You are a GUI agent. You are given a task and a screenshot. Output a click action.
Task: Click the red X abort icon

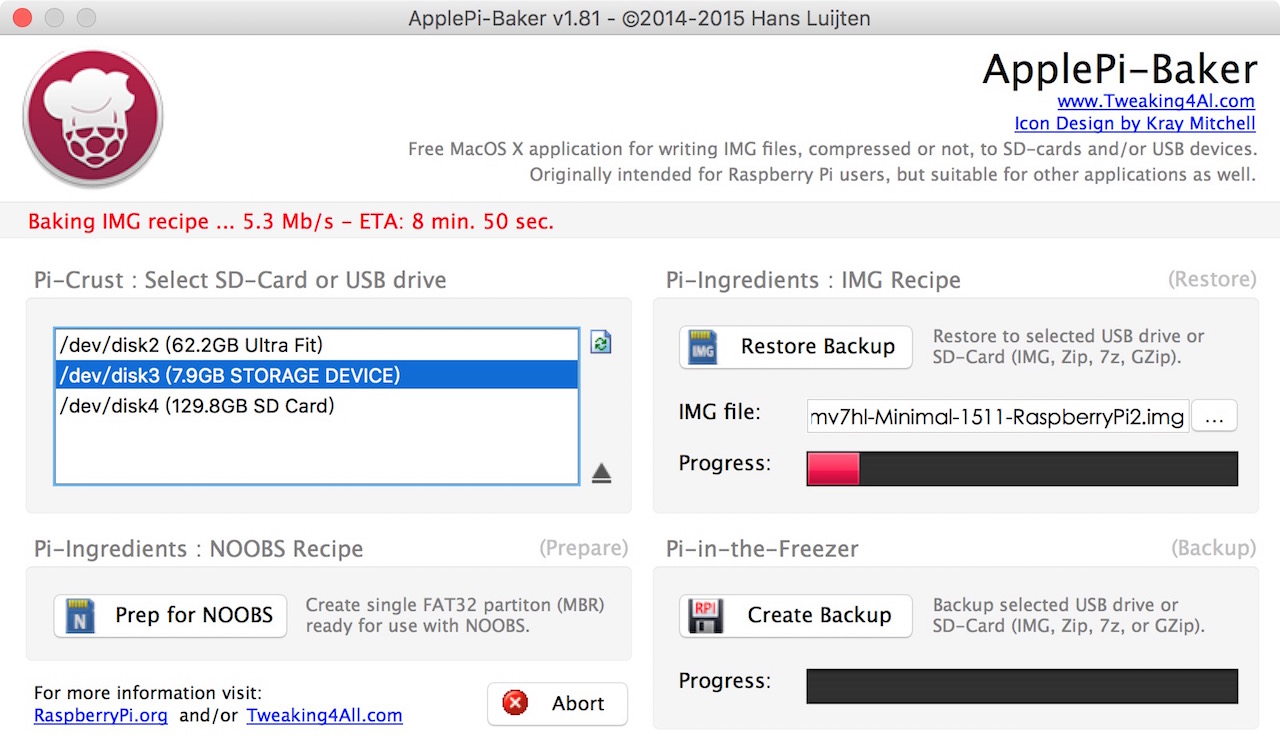pos(516,703)
